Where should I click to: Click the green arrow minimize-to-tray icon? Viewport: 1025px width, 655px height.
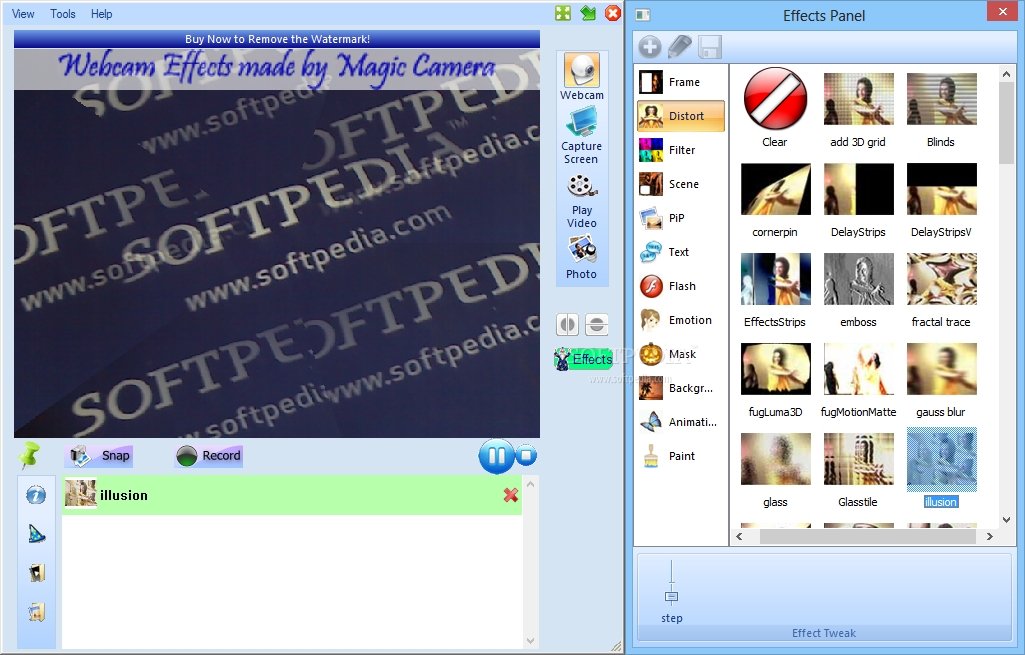(x=588, y=13)
